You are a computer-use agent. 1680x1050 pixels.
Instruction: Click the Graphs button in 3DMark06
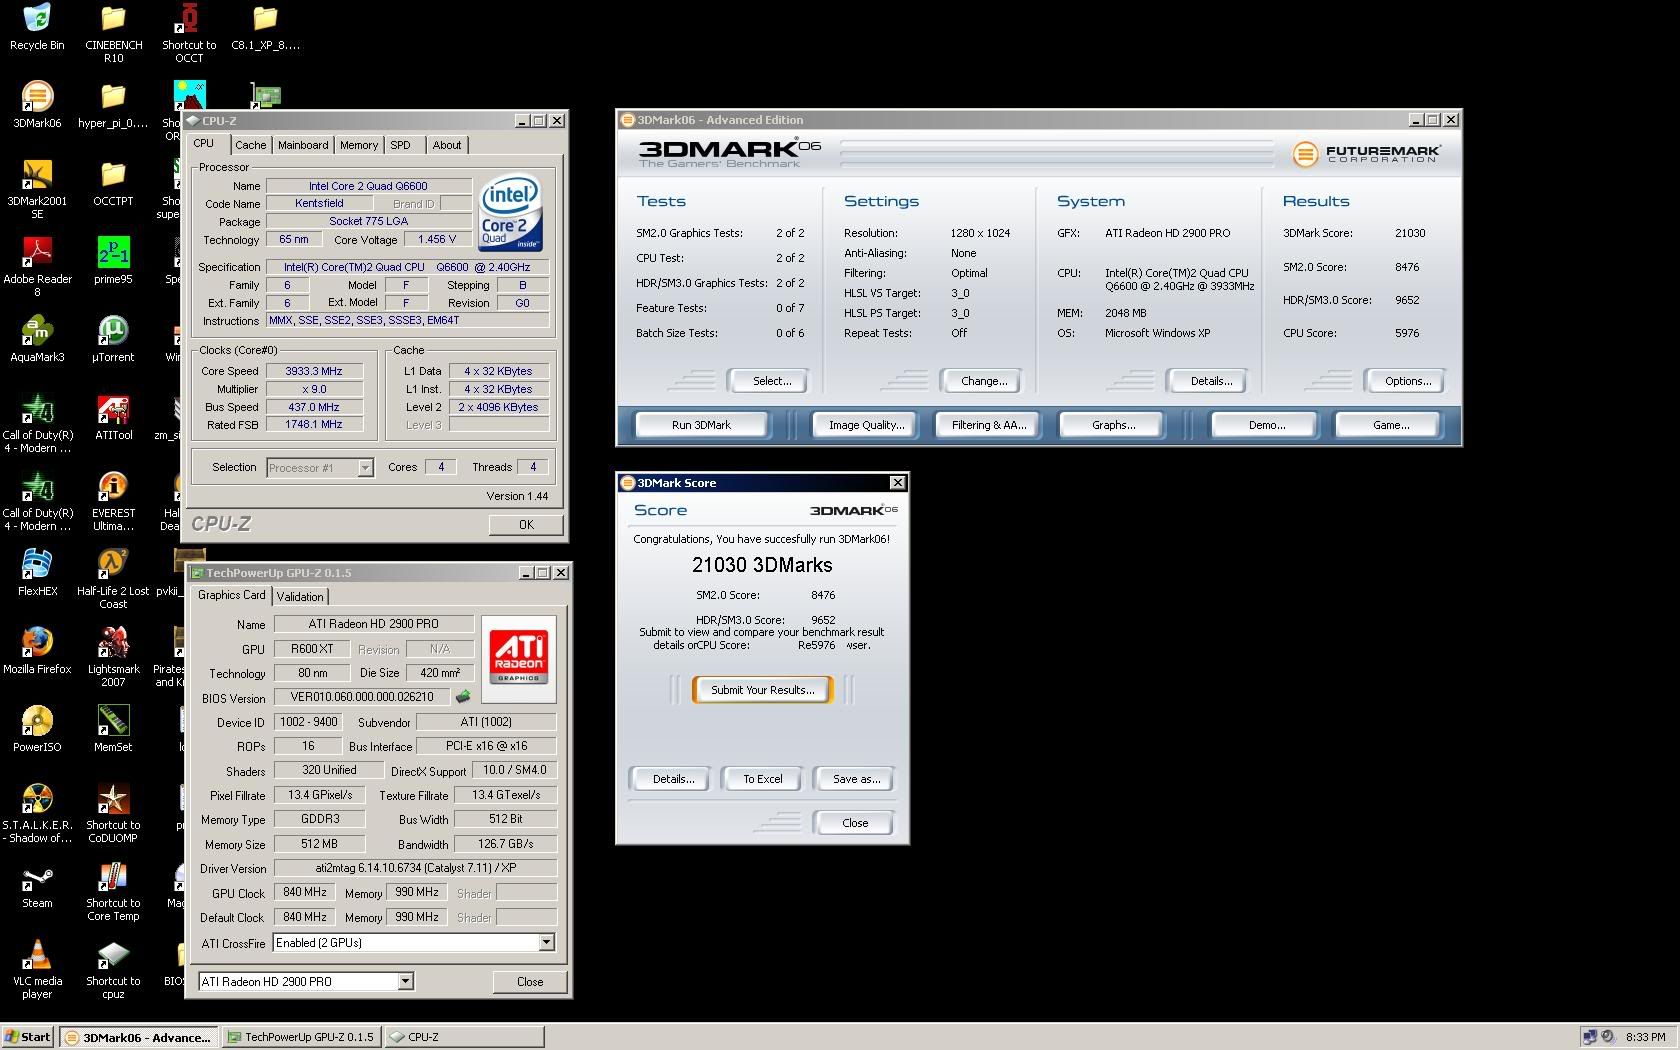coord(1113,425)
